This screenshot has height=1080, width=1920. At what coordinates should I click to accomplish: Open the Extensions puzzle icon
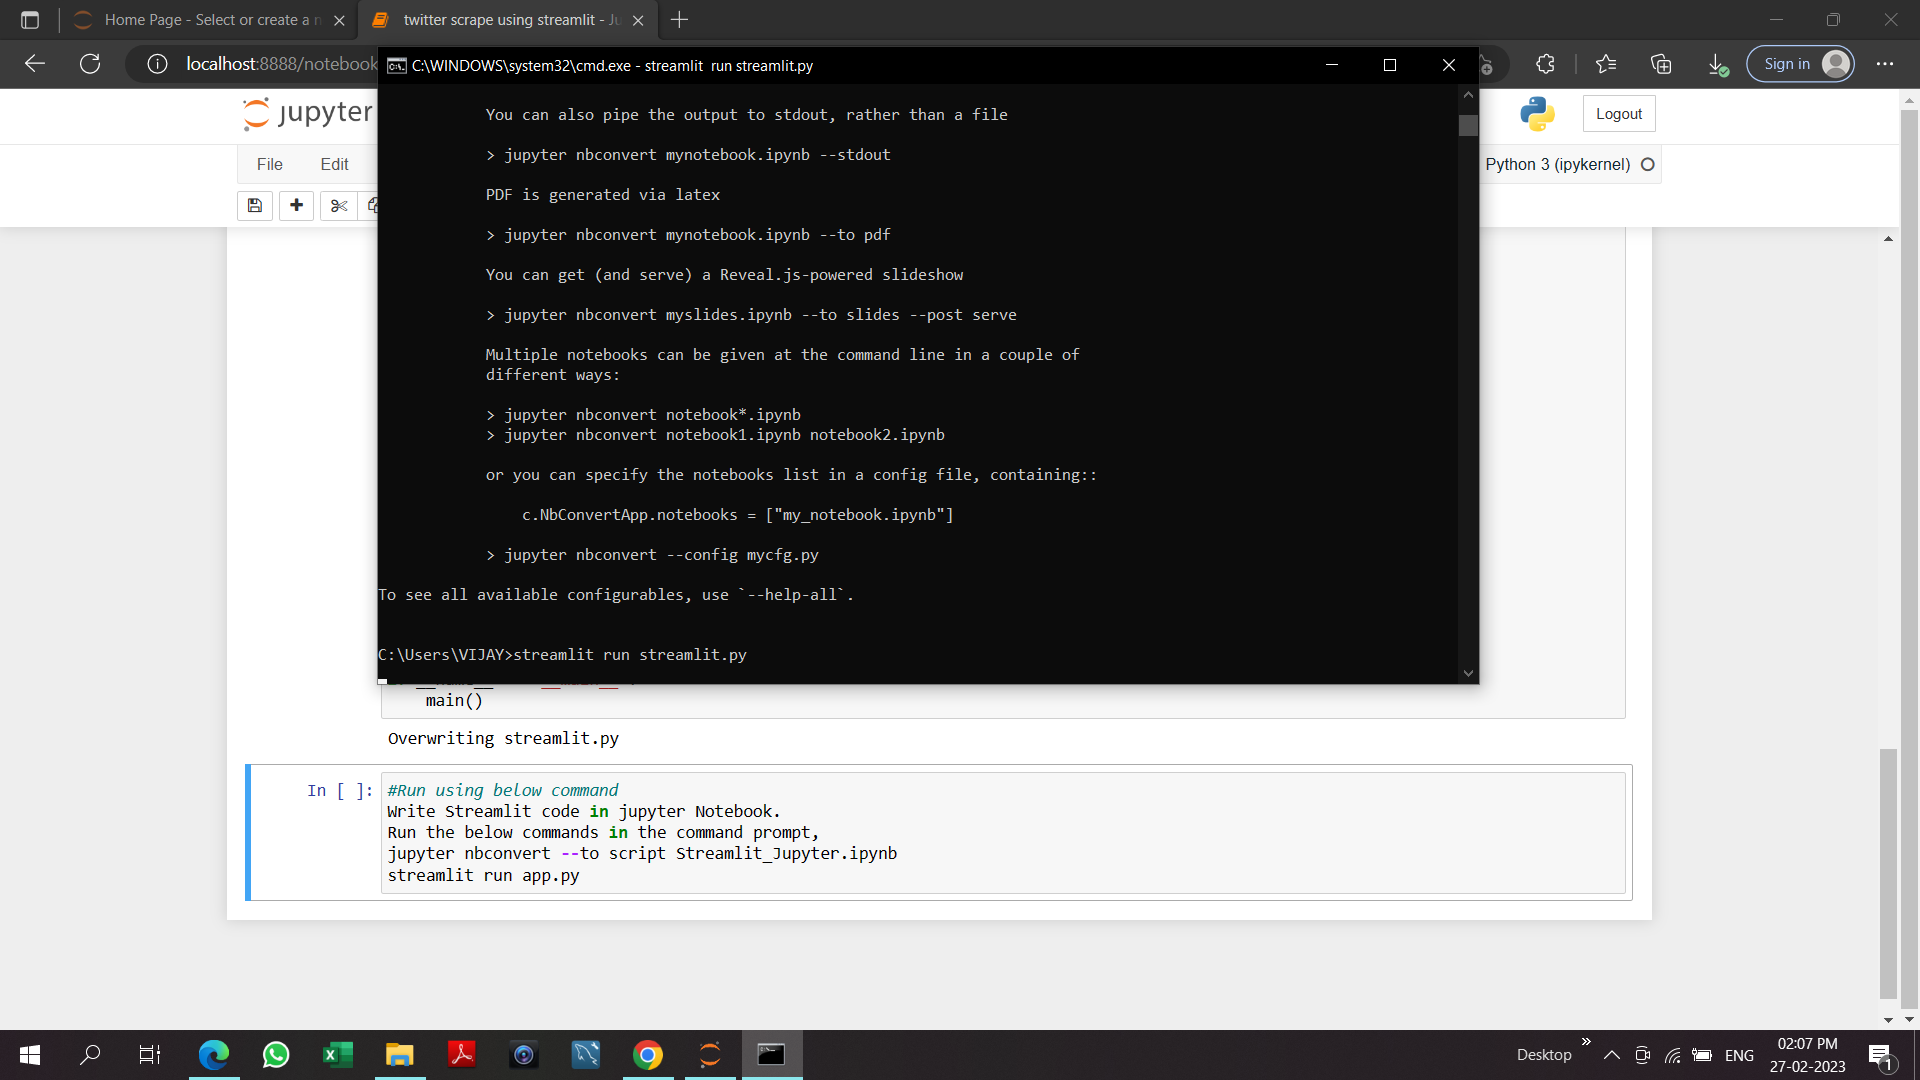[x=1545, y=63]
